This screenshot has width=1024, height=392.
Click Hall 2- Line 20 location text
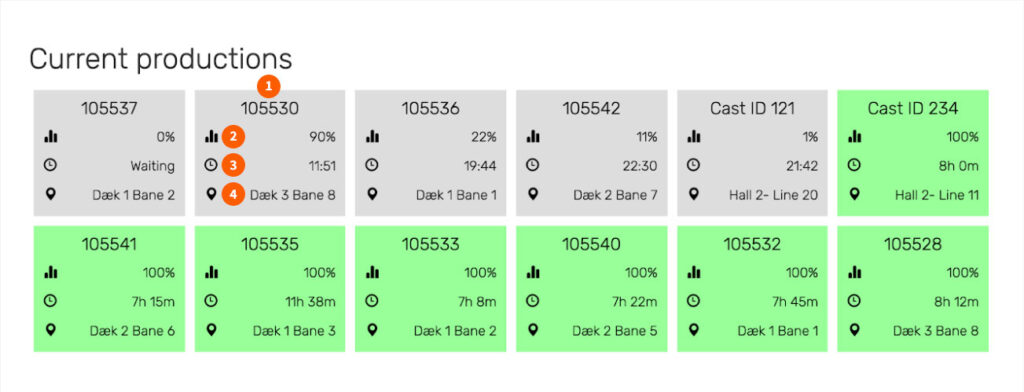(x=773, y=195)
